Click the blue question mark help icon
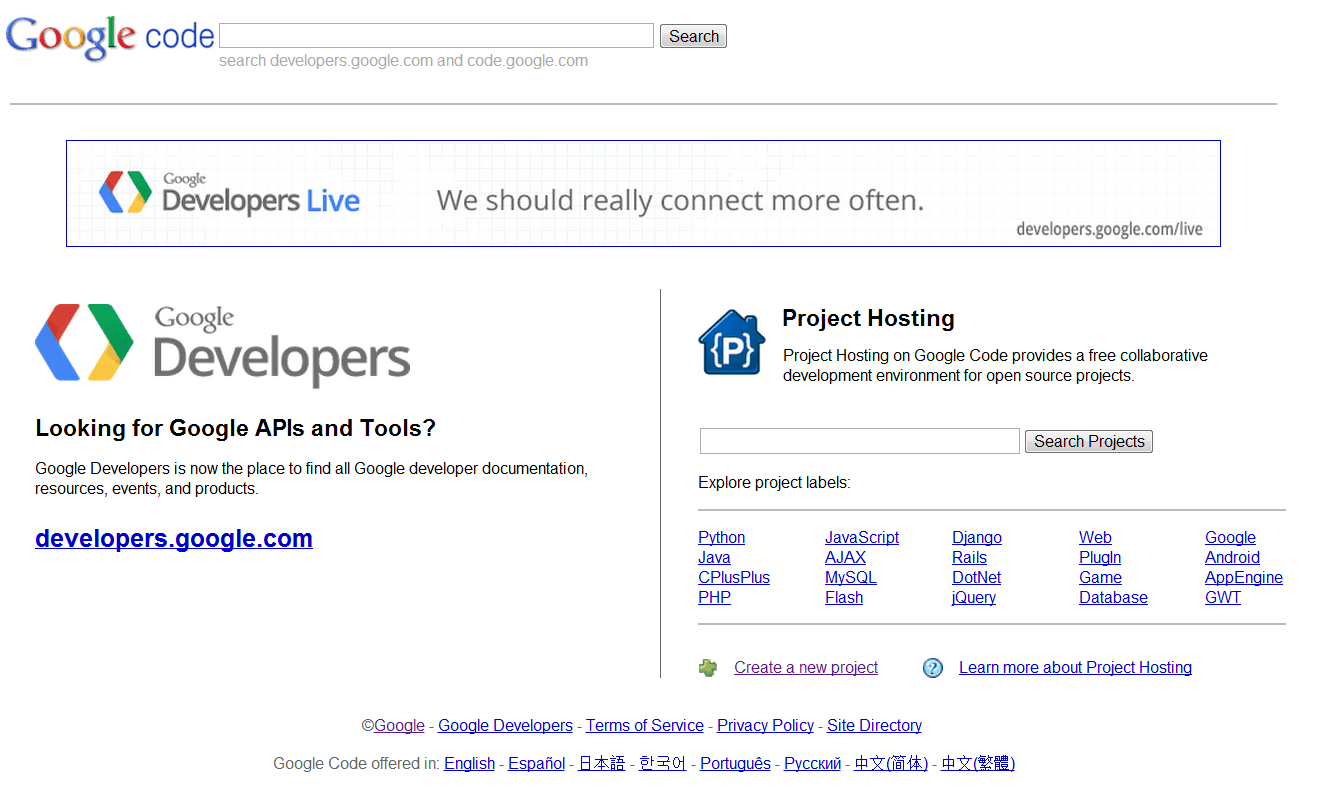This screenshot has width=1319, height=810. coord(933,668)
